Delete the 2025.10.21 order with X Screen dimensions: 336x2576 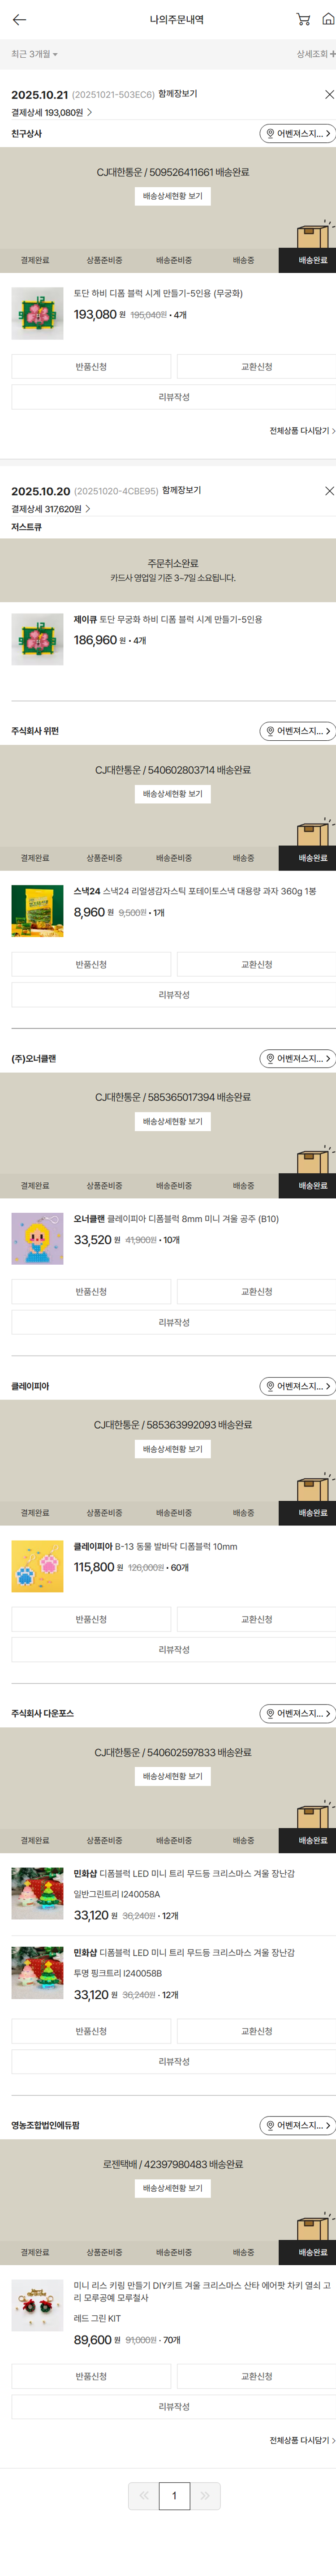pyautogui.click(x=329, y=94)
